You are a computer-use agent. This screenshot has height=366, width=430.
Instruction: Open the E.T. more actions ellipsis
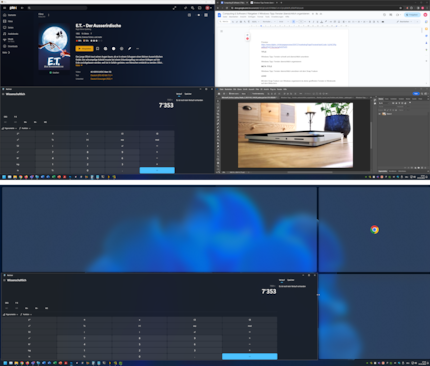137,48
